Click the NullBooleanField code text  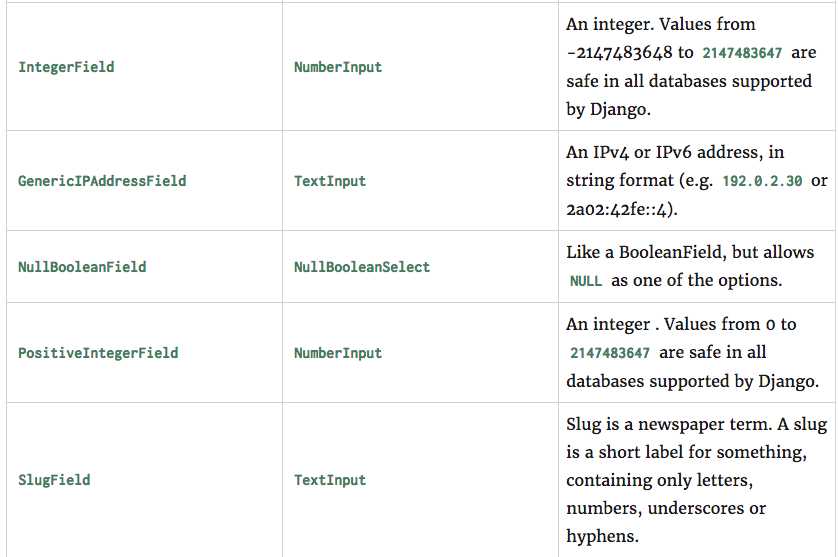coord(82,267)
